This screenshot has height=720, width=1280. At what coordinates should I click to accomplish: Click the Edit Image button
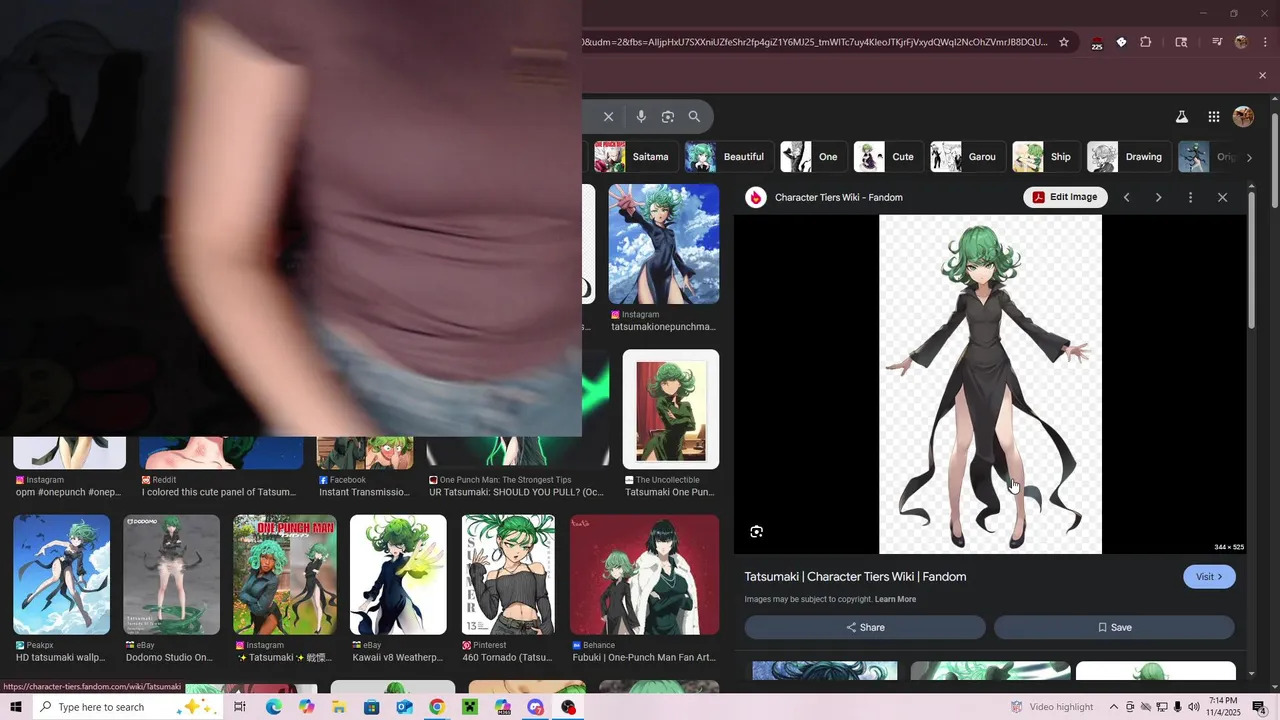1066,197
